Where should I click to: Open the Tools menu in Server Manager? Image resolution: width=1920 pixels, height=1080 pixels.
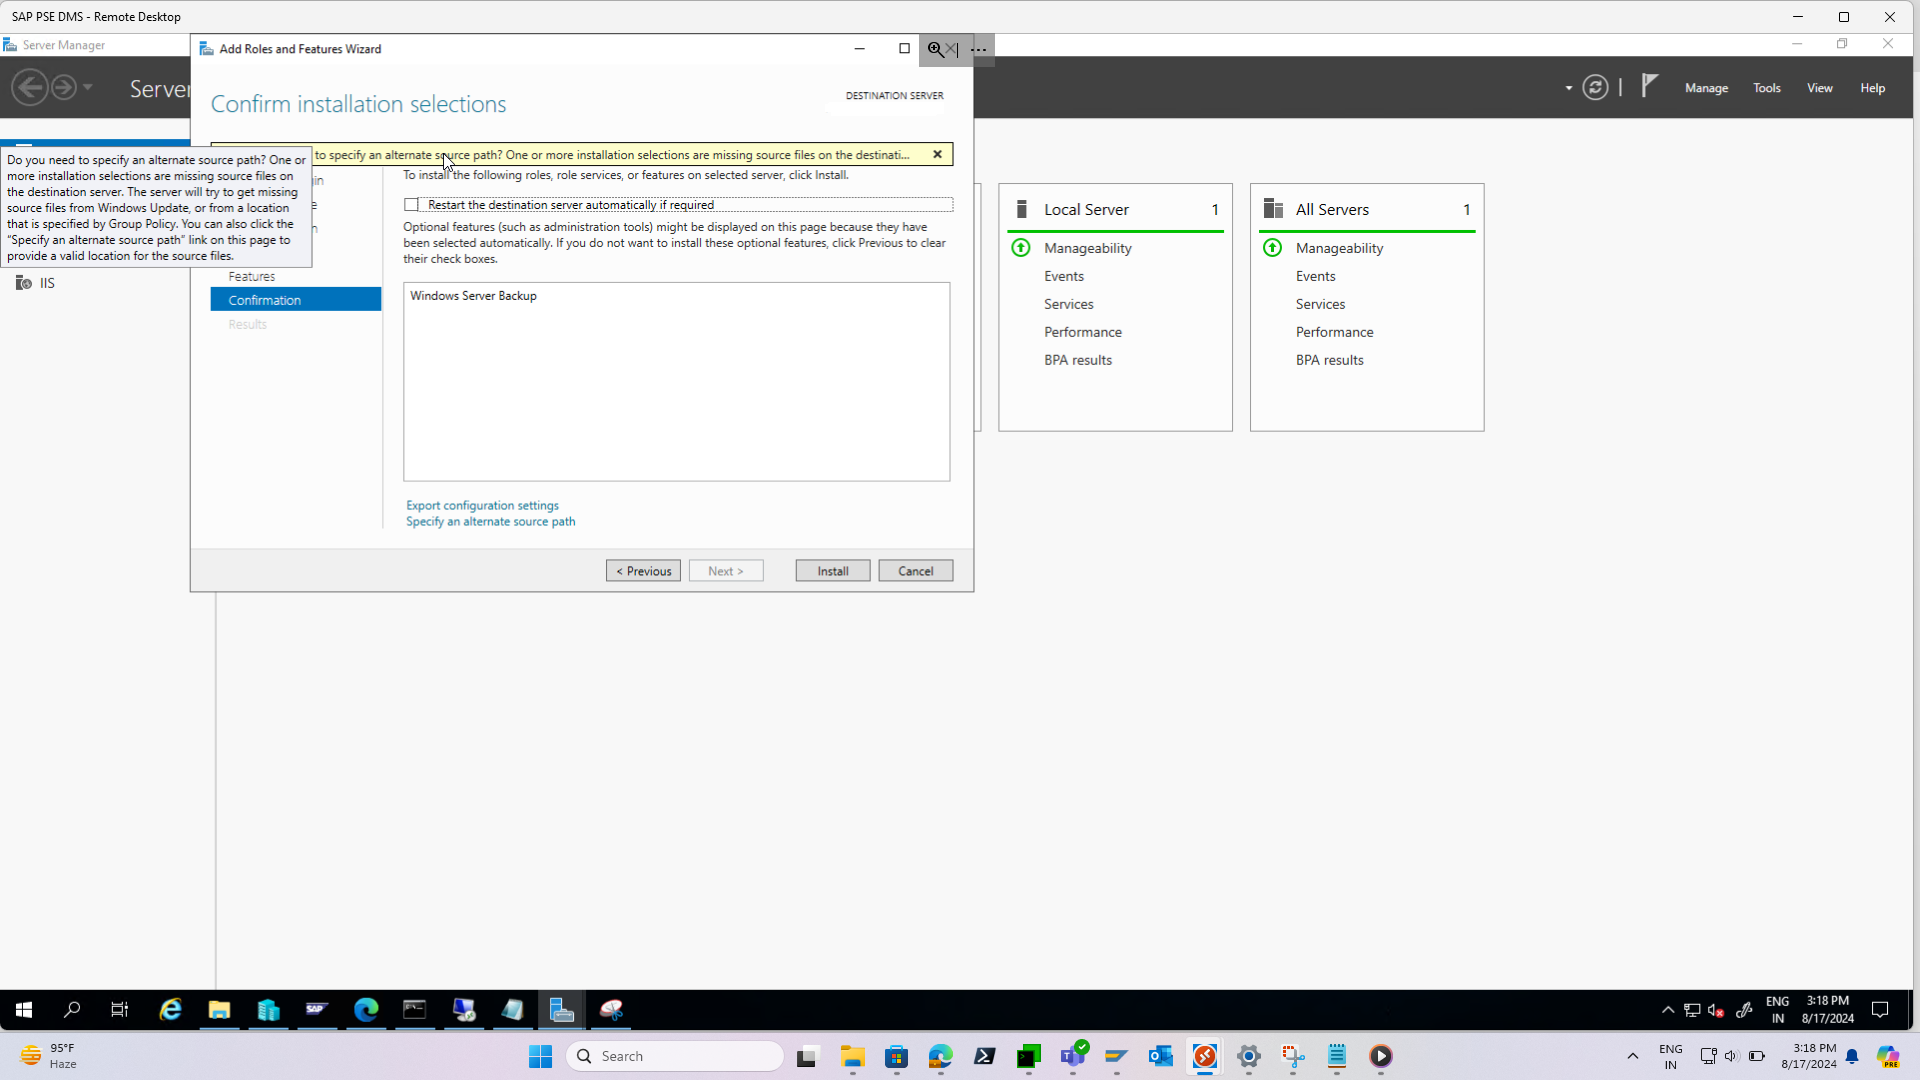click(x=1766, y=88)
